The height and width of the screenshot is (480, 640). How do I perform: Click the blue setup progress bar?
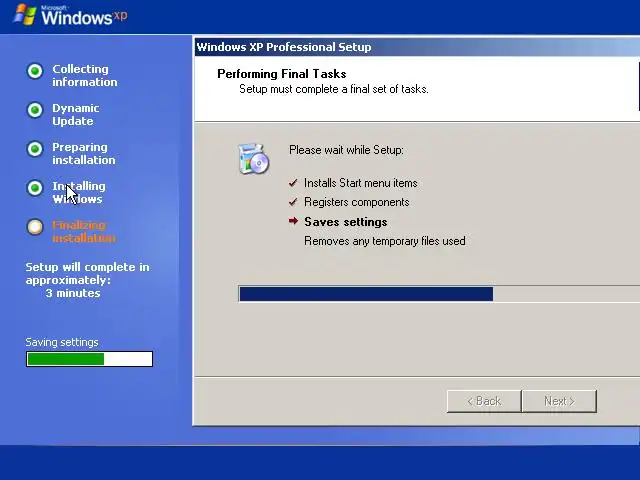[439, 294]
